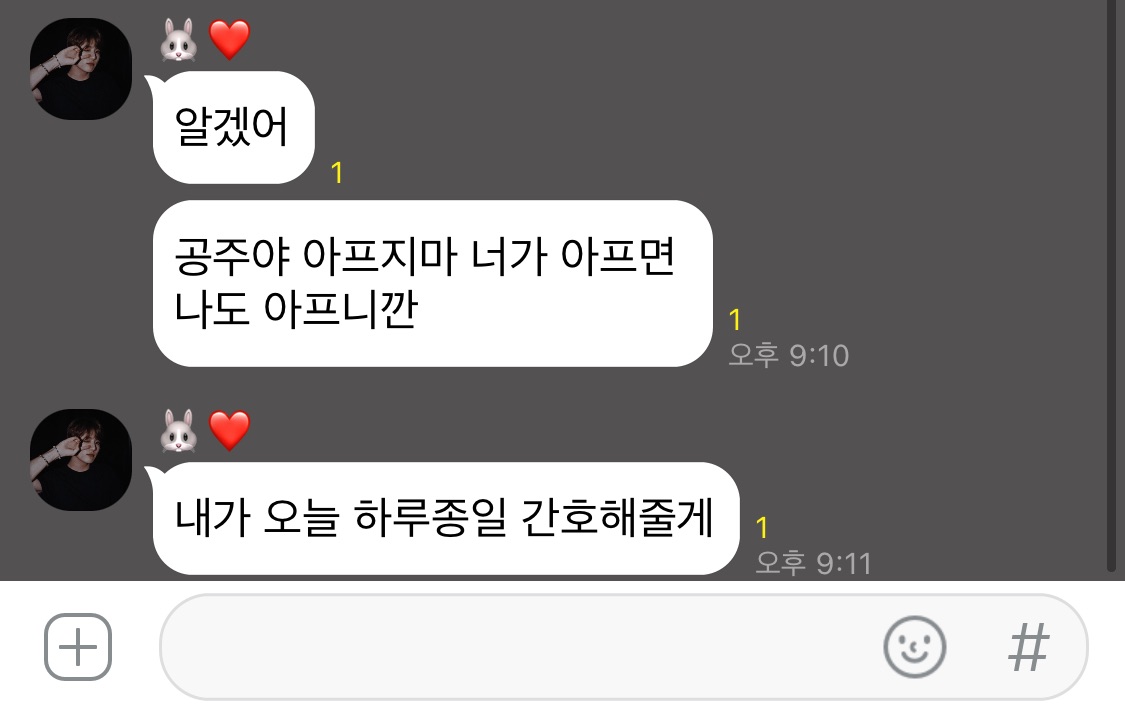Tap red heart in top sender name
The image size is (1125, 727).
pyautogui.click(x=230, y=39)
